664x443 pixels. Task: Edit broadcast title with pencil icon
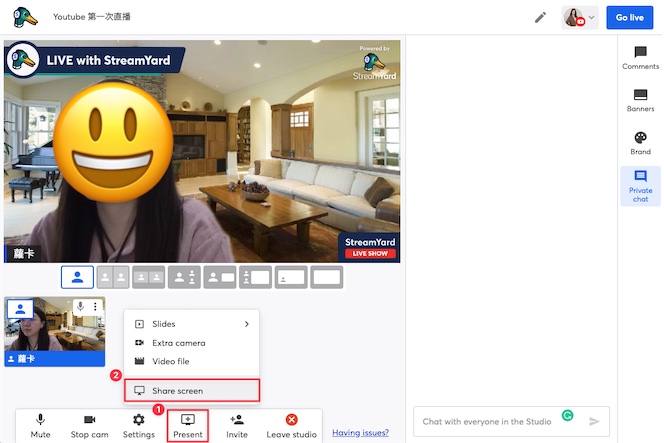click(x=540, y=17)
